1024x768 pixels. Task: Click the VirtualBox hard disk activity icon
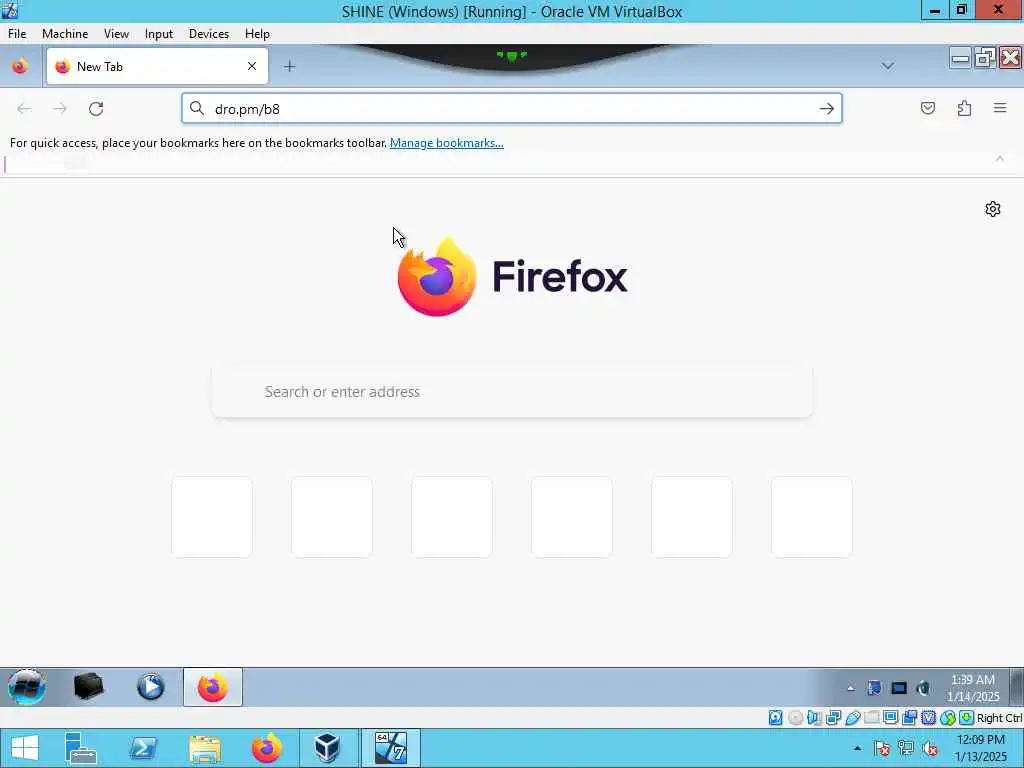[775, 718]
